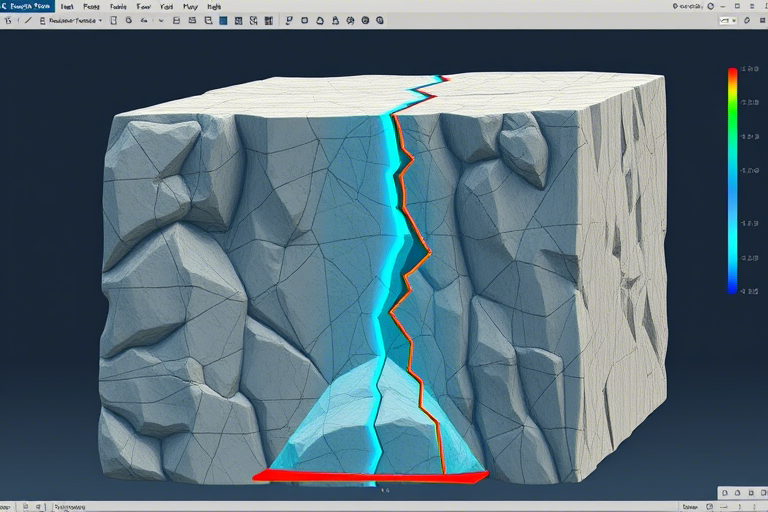
Task: Select the polygon cloud-shaped tool icon
Action: [x=320, y=21]
